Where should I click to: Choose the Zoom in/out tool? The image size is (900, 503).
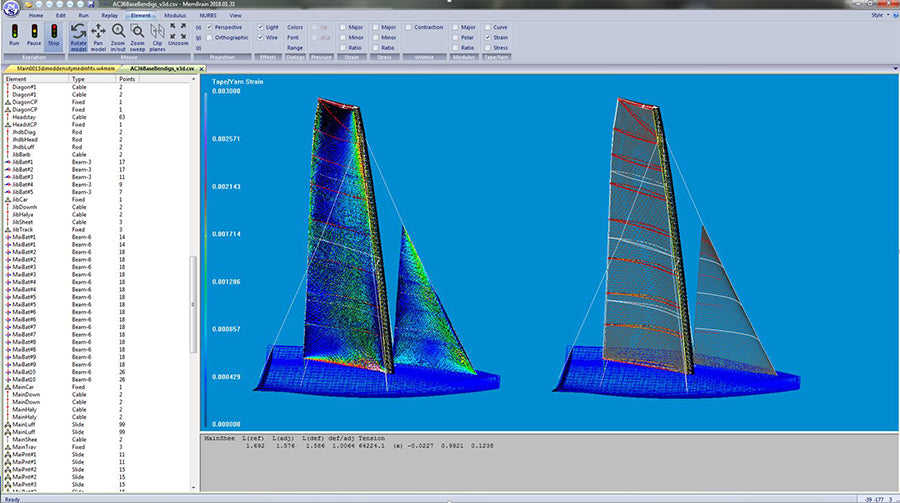pyautogui.click(x=118, y=31)
